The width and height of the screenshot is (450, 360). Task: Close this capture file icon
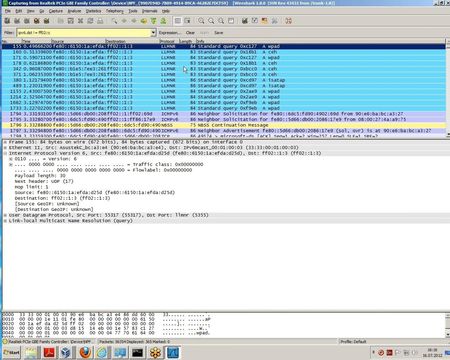[80, 21]
